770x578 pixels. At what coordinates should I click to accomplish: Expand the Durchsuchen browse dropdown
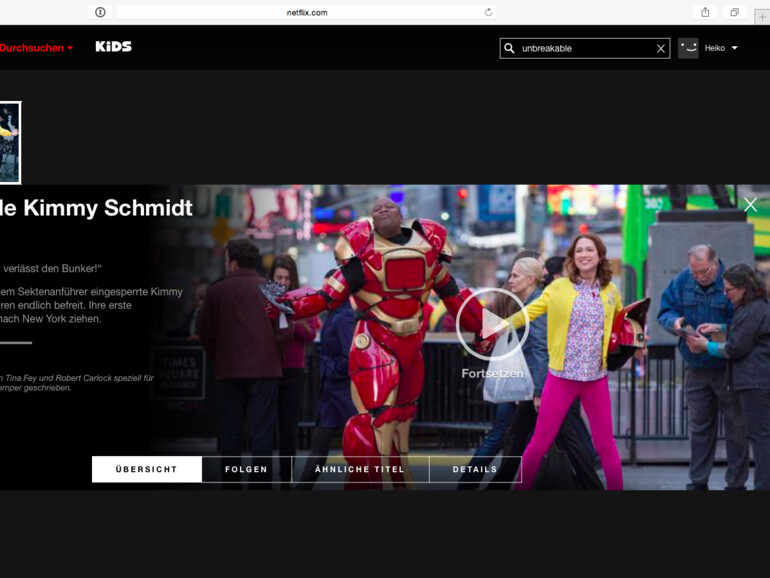pyautogui.click(x=36, y=48)
